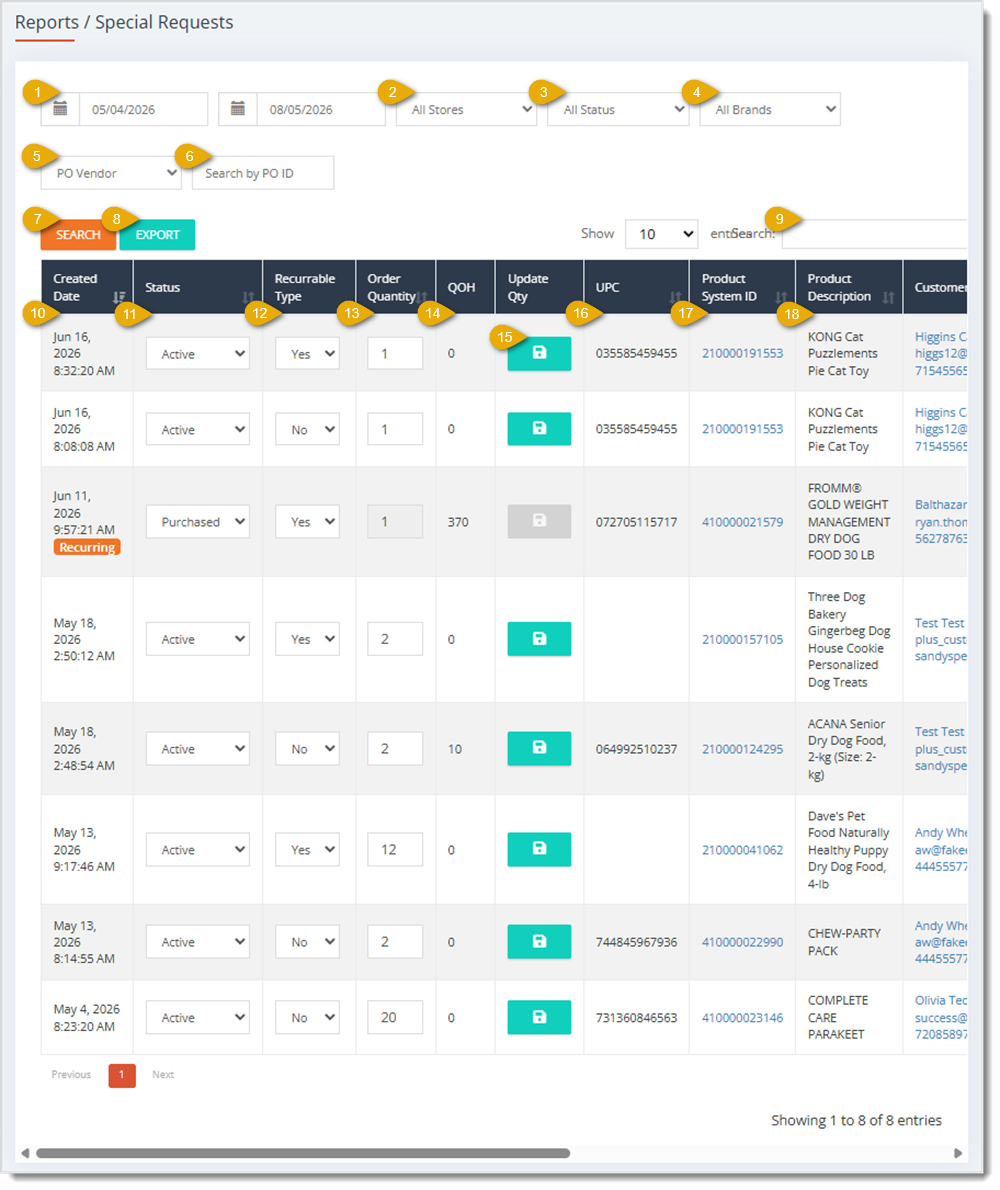Open product link 410000023146
The image size is (1000, 1190).
pos(742,1018)
